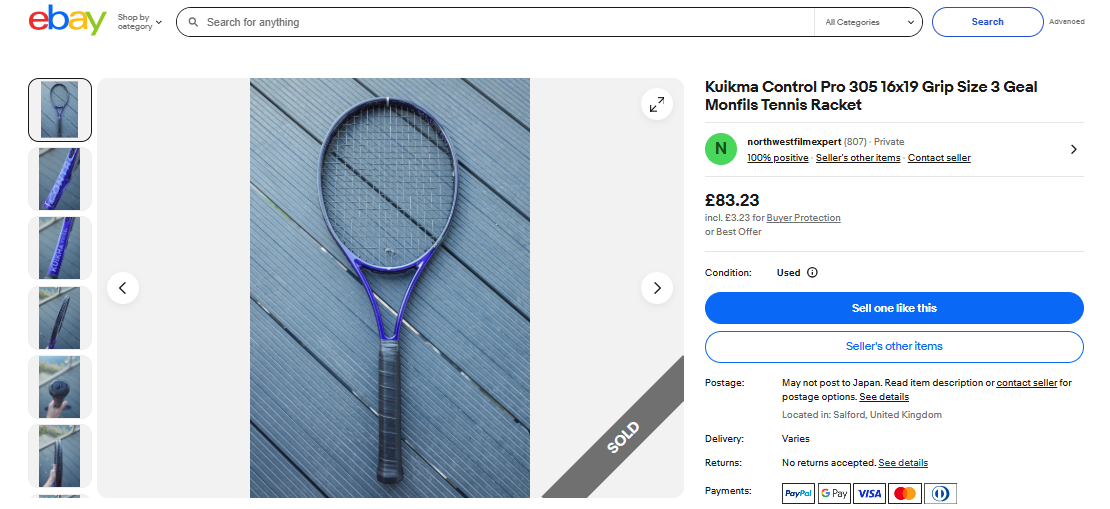The width and height of the screenshot is (1110, 509).
Task: Open the Shop by category dropdown
Action: (x=139, y=22)
